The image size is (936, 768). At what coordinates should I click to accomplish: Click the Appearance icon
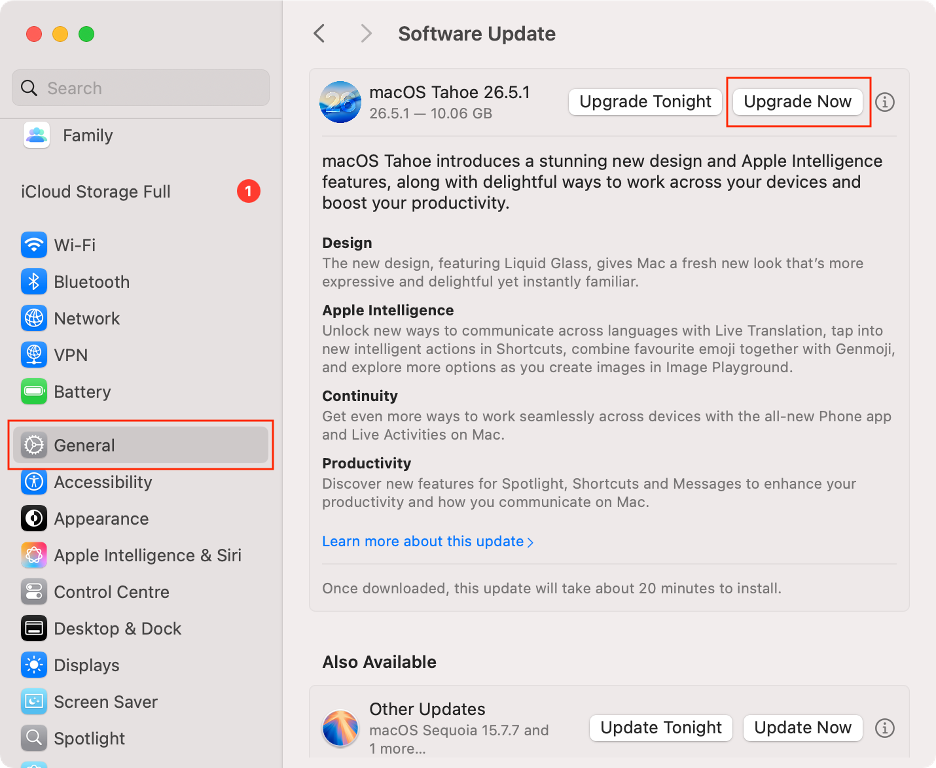34,519
